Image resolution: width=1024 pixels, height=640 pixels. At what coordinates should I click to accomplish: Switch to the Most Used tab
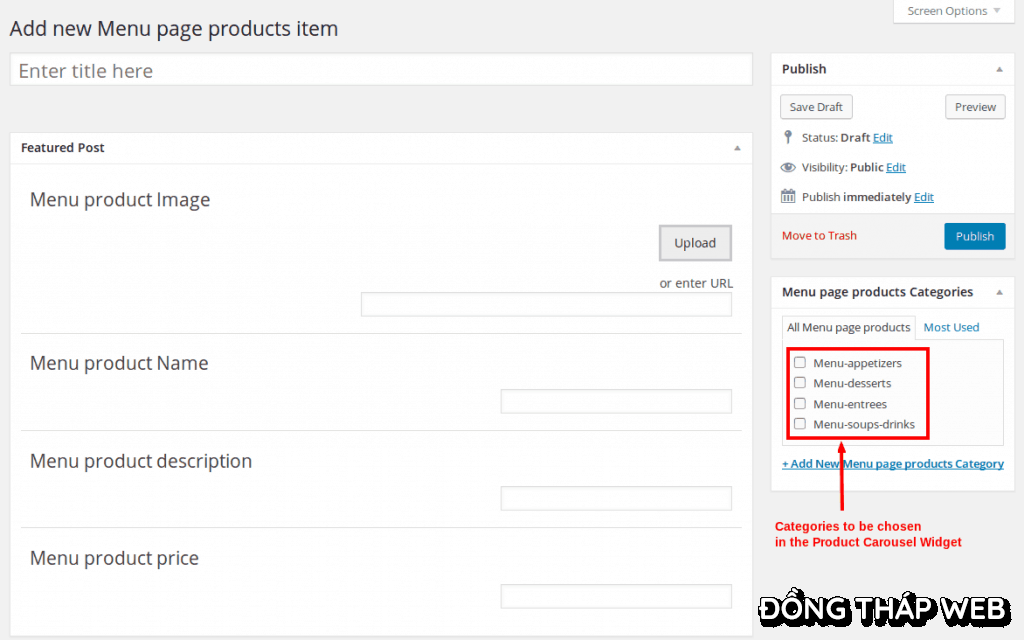pos(951,327)
